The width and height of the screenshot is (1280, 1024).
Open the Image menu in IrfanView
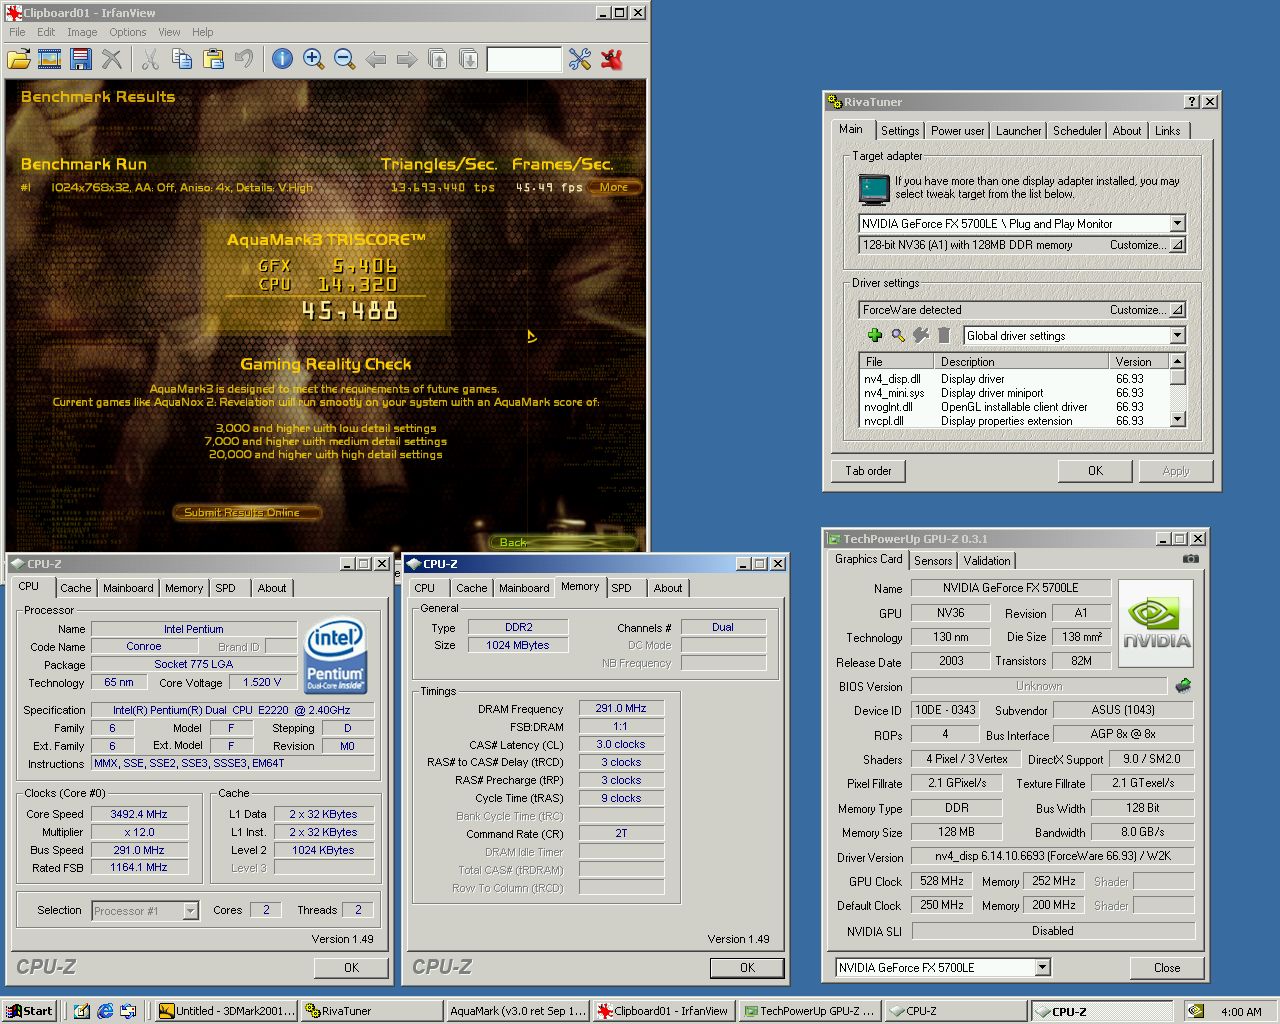pos(82,32)
